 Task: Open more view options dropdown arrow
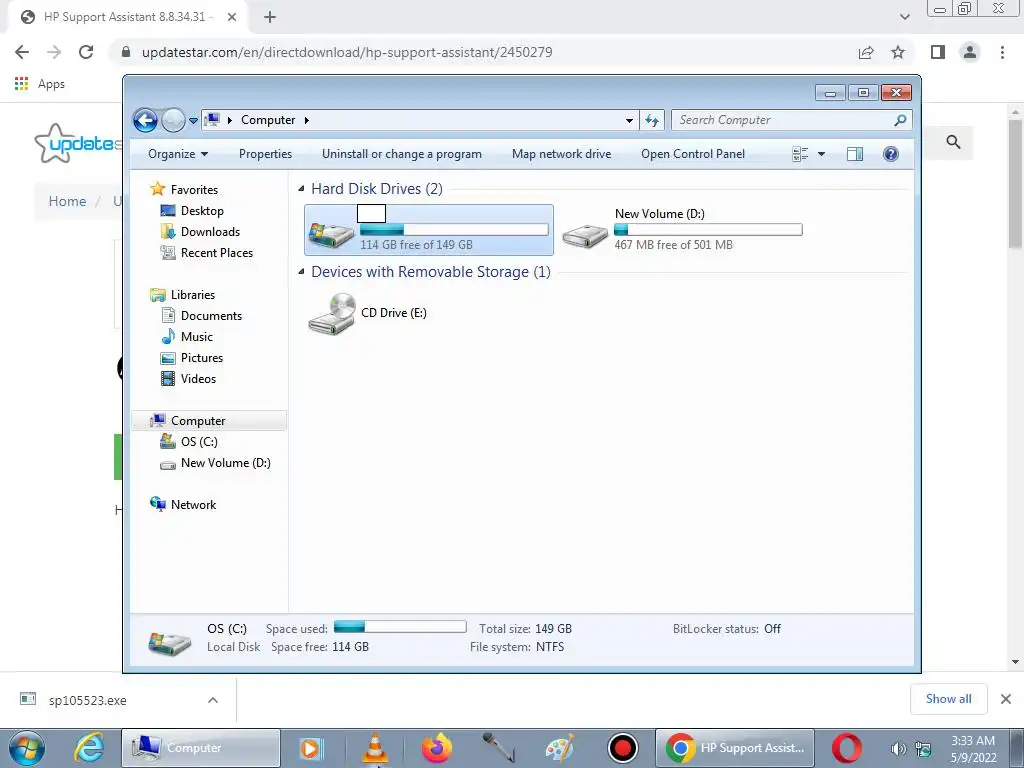pos(822,154)
